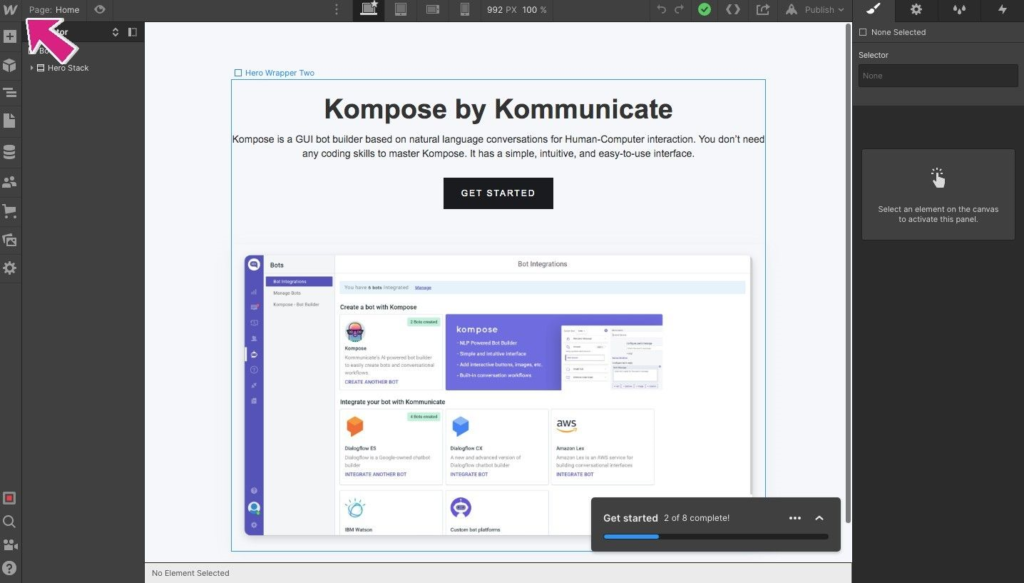
Task: Expand the Hero Stack tree item
Action: (x=31, y=68)
